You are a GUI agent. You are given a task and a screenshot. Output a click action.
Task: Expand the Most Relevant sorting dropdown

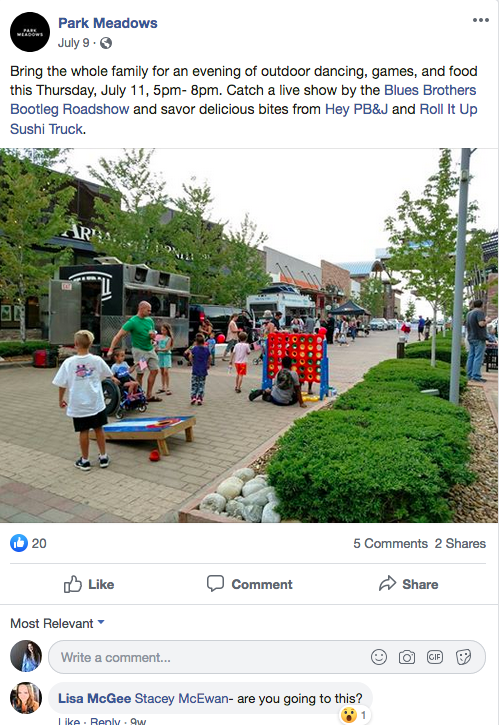[x=57, y=623]
